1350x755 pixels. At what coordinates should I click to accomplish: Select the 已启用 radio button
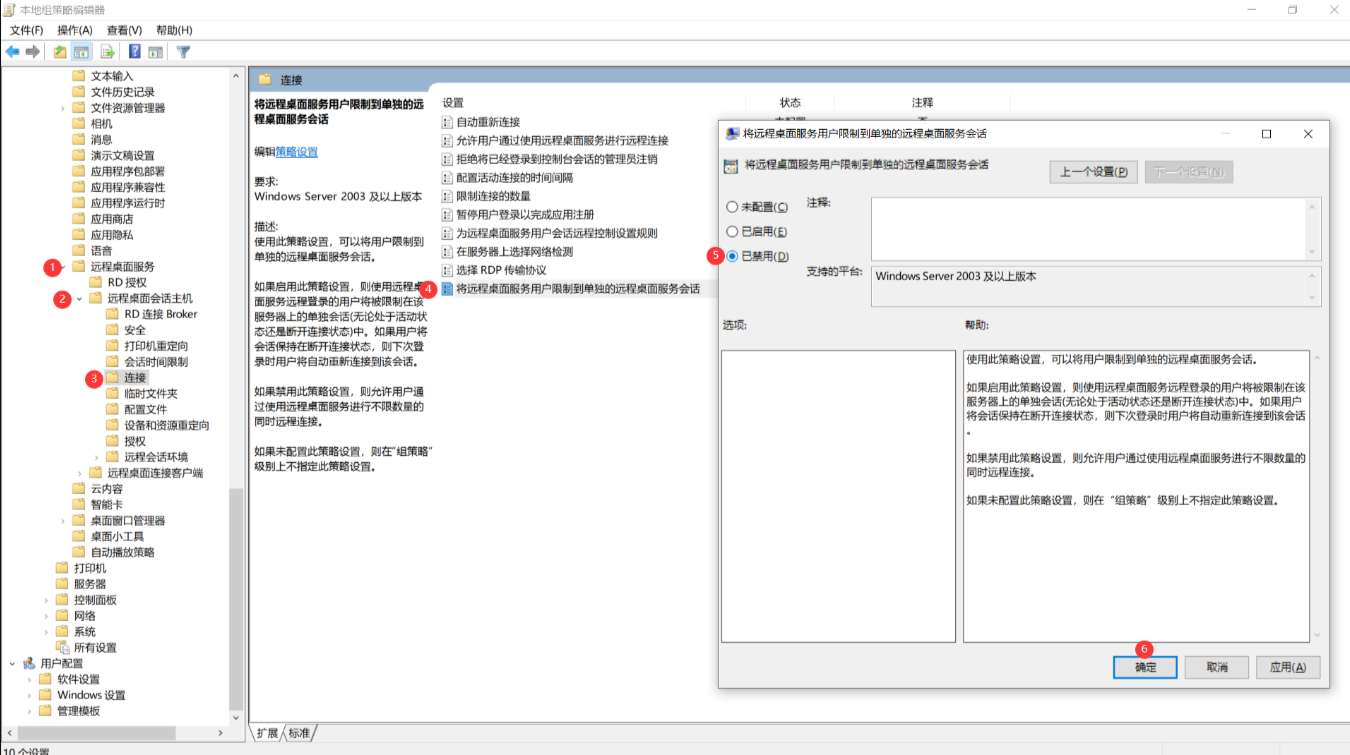pos(733,232)
